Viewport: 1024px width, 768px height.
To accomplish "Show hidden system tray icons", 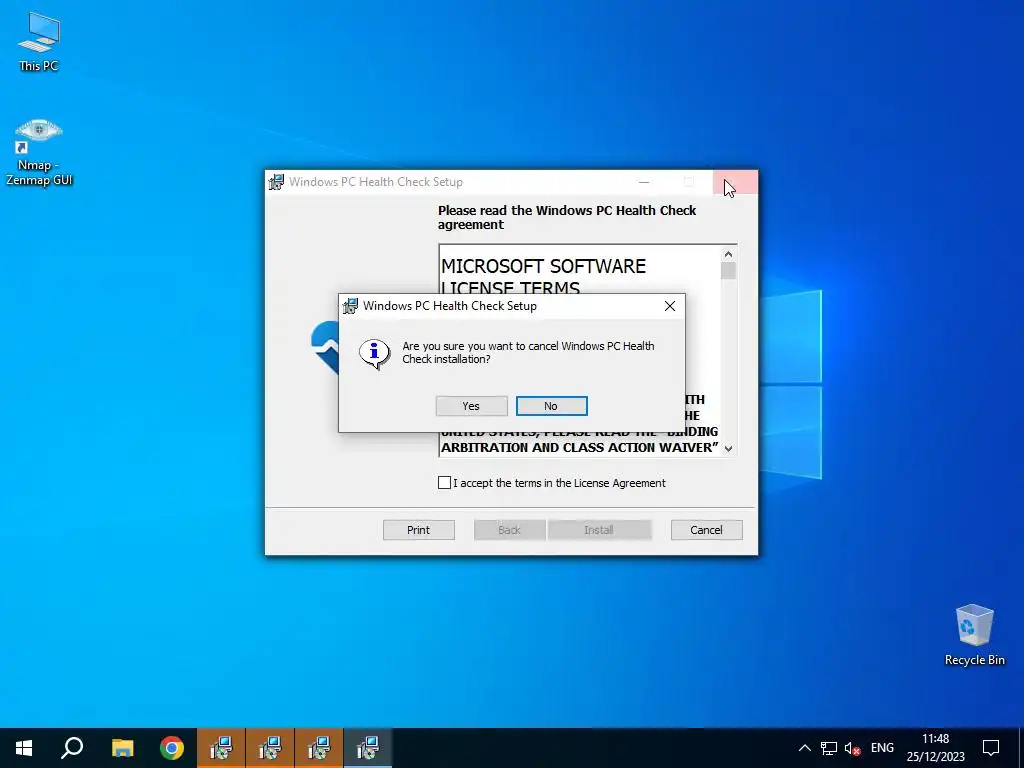I will (805, 748).
